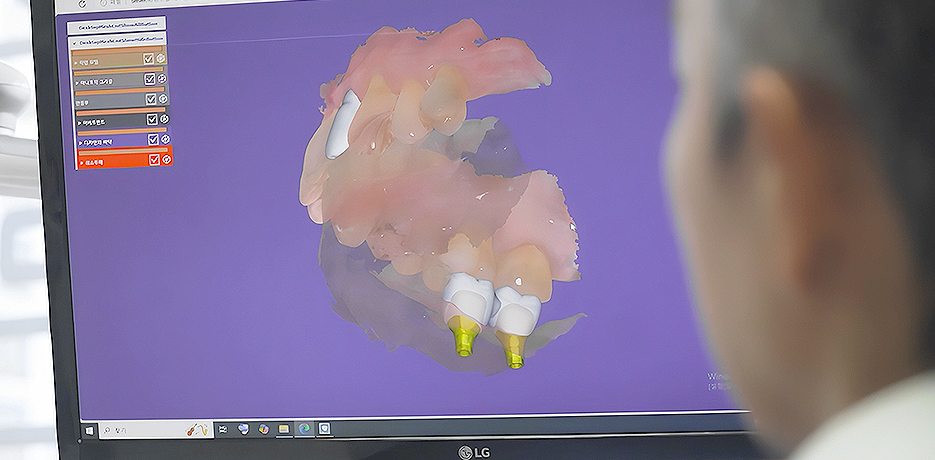Uncheck the orange-red row's checkbox
935x460 pixels.
[x=154, y=159]
